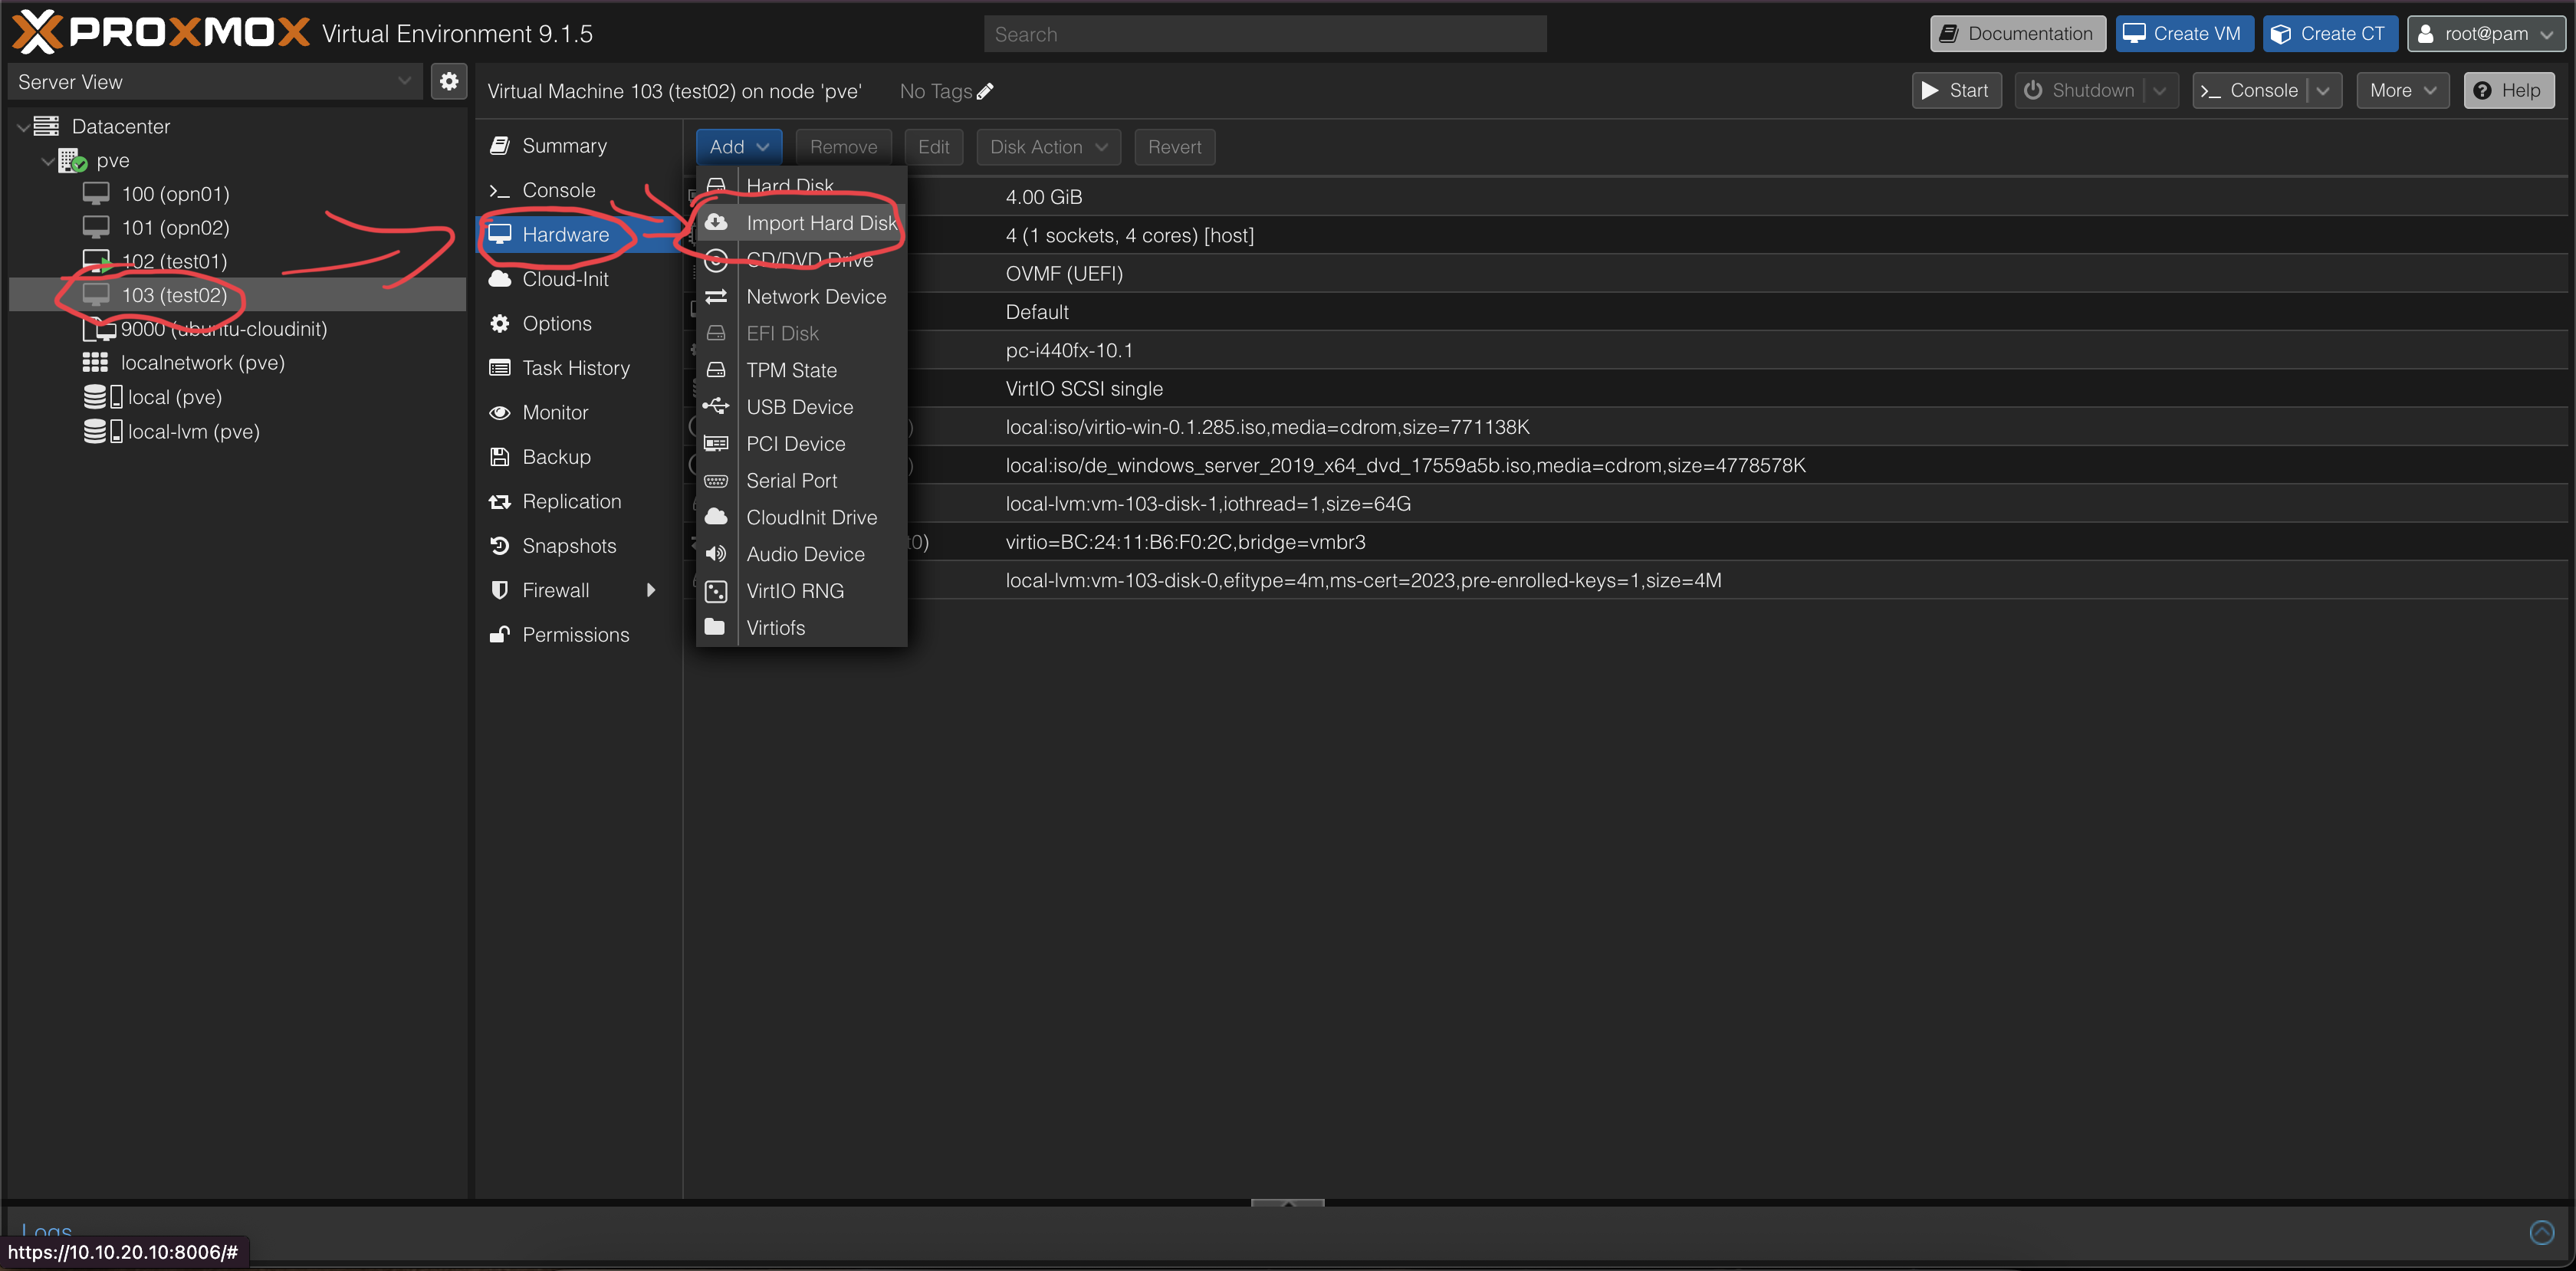Select 9000 (ubuntu-cloudinit) template in tree
Image resolution: width=2576 pixels, height=1271 pixels.
pos(238,328)
